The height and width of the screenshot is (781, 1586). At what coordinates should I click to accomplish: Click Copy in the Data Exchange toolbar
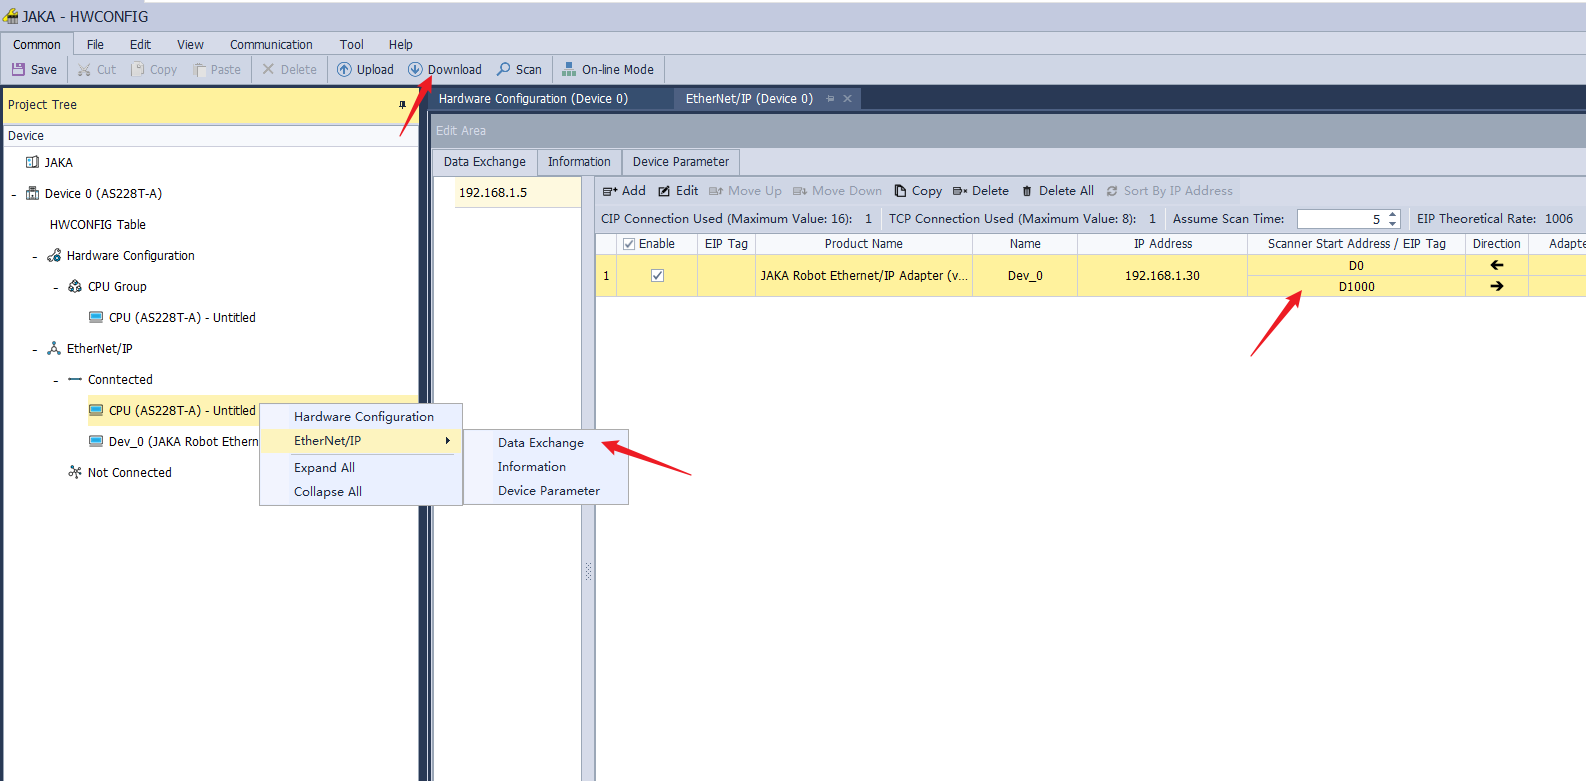click(918, 191)
